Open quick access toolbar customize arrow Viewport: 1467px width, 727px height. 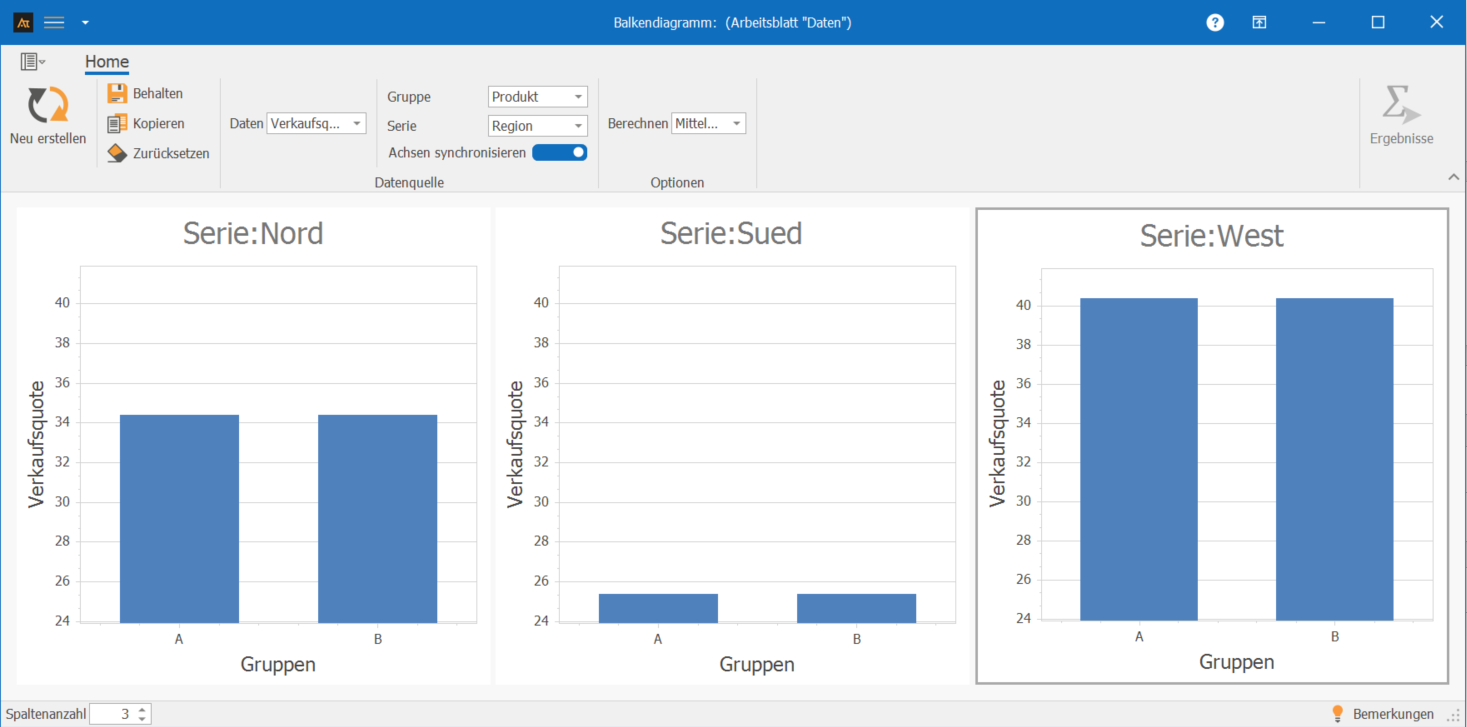tap(85, 22)
